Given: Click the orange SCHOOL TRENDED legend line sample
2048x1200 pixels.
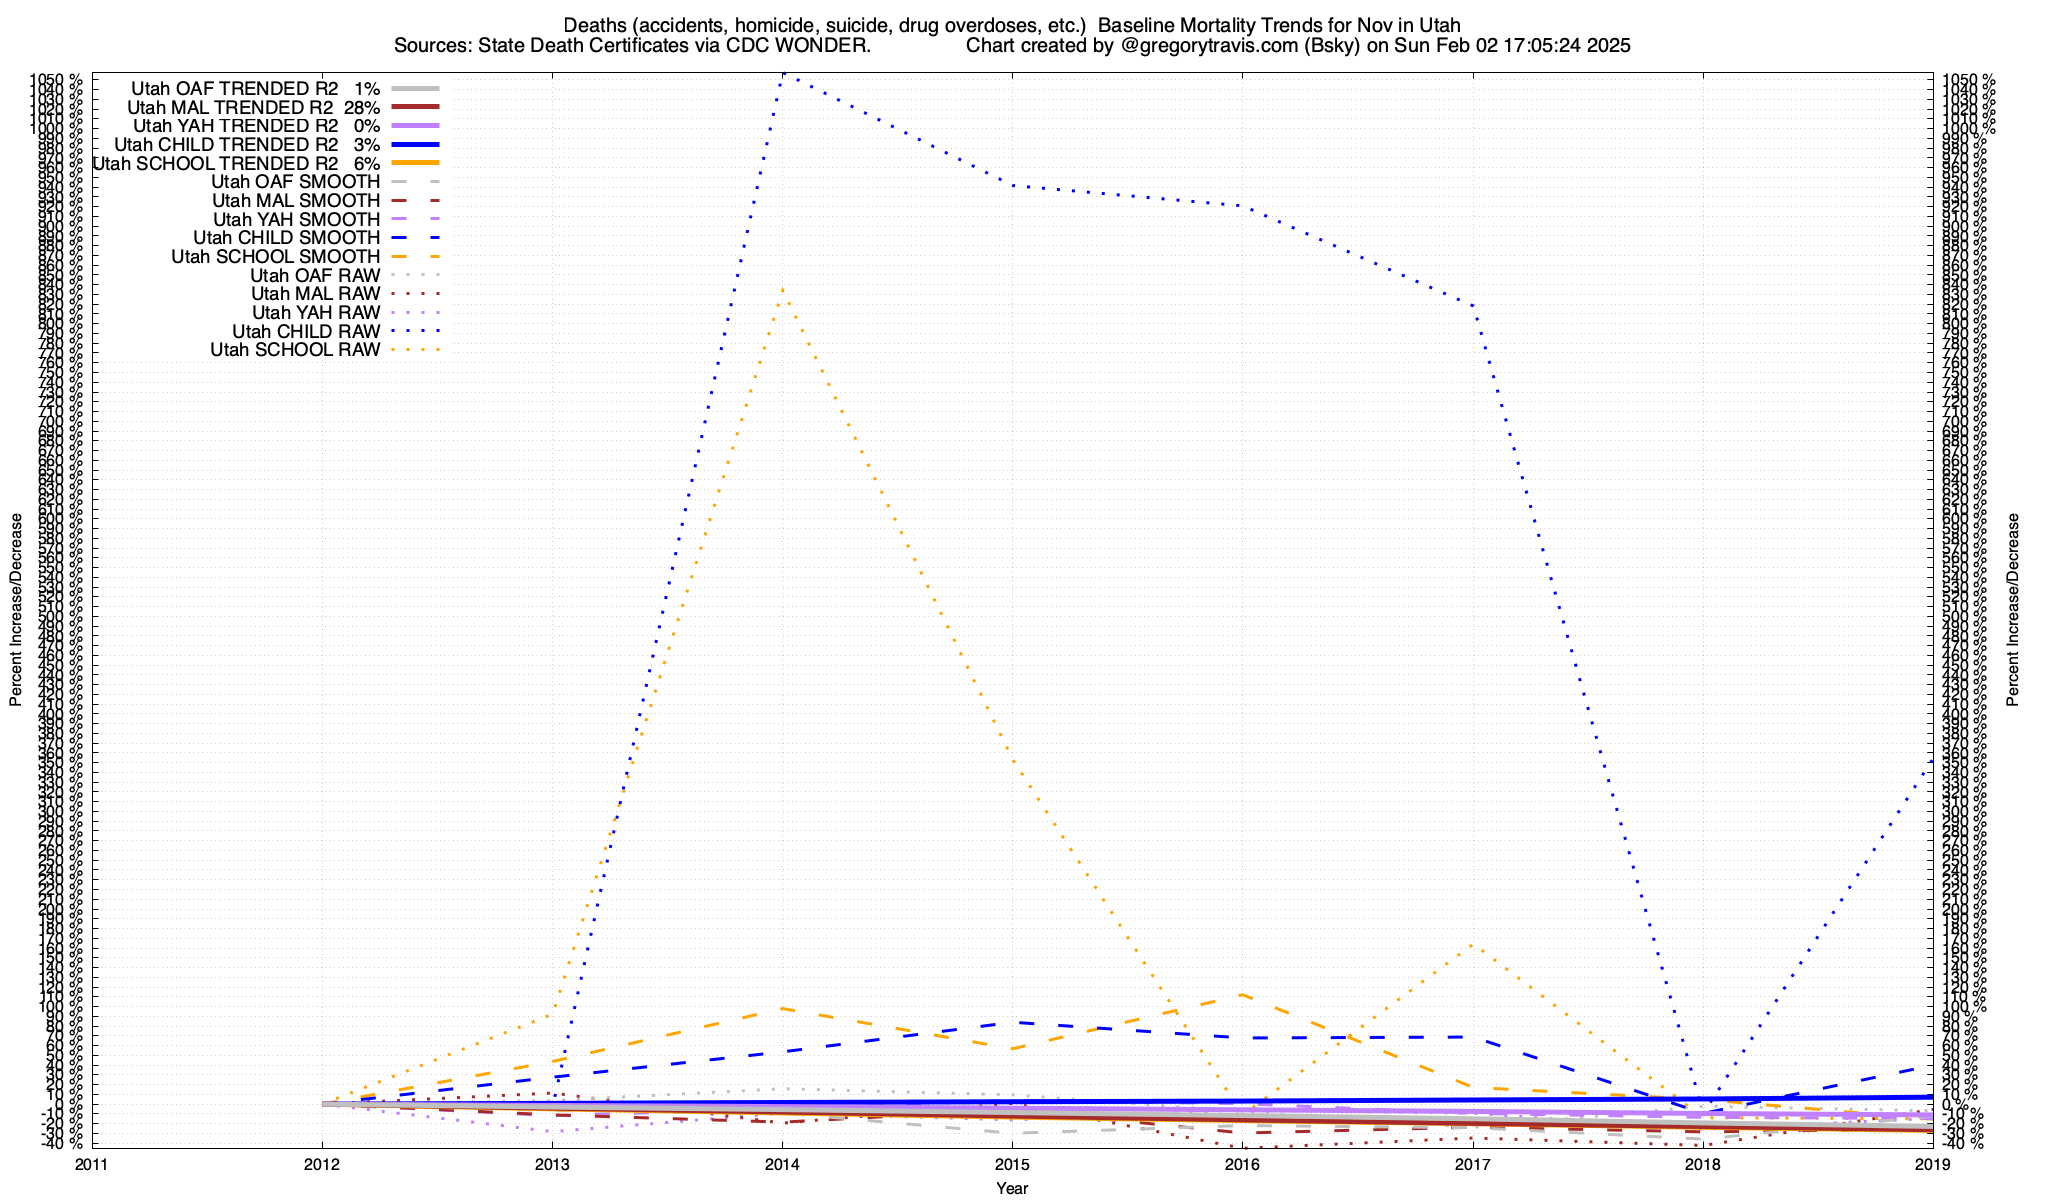Looking at the screenshot, I should tap(416, 163).
